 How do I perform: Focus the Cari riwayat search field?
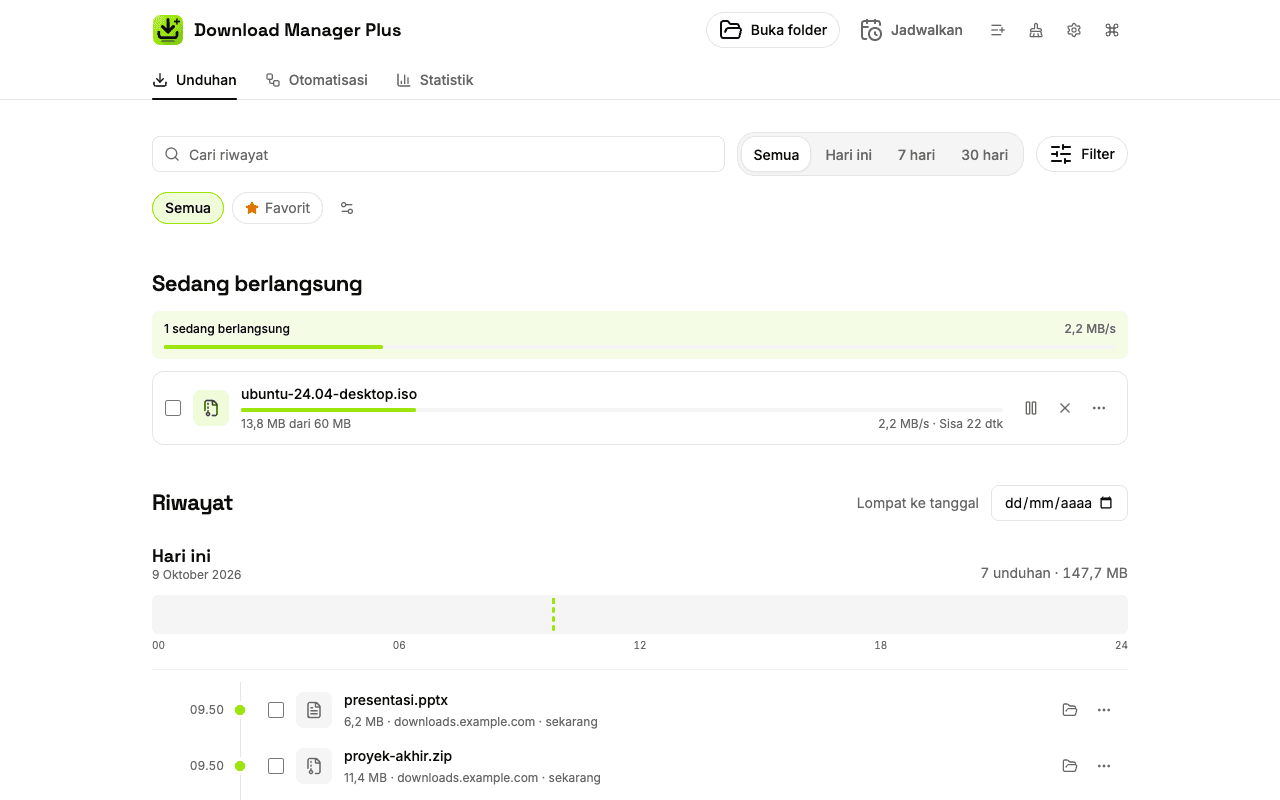(x=438, y=154)
